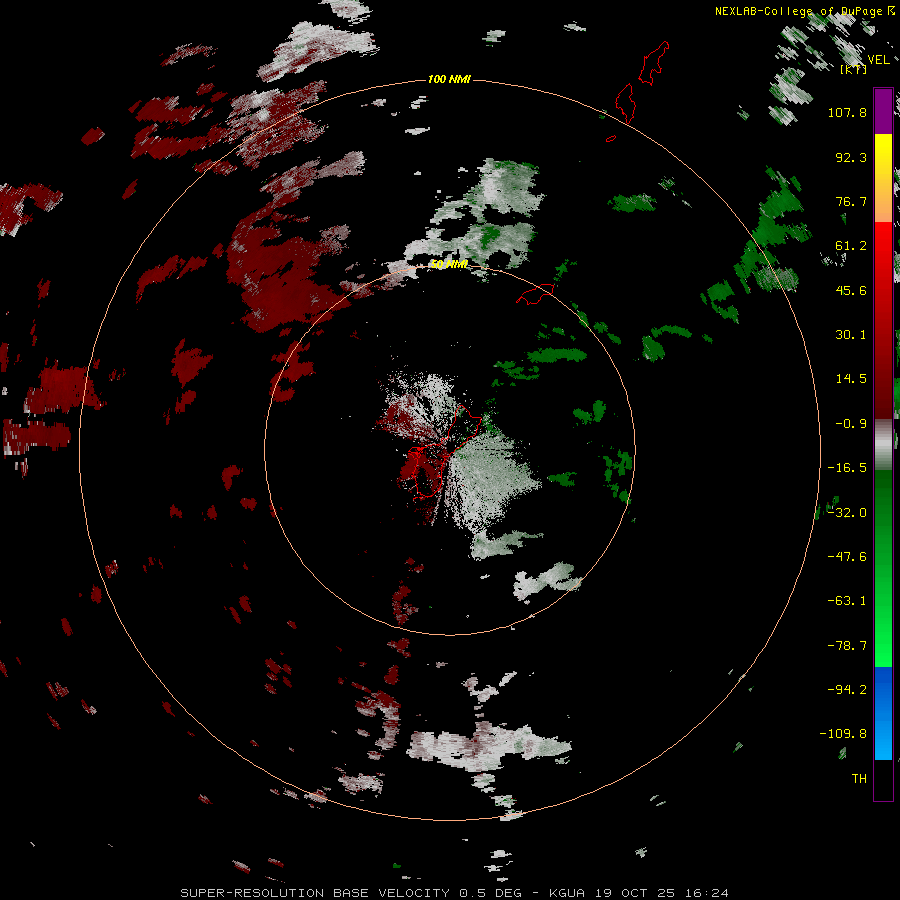Click the VEL label above the color scale
Image resolution: width=900 pixels, height=900 pixels.
click(879, 60)
